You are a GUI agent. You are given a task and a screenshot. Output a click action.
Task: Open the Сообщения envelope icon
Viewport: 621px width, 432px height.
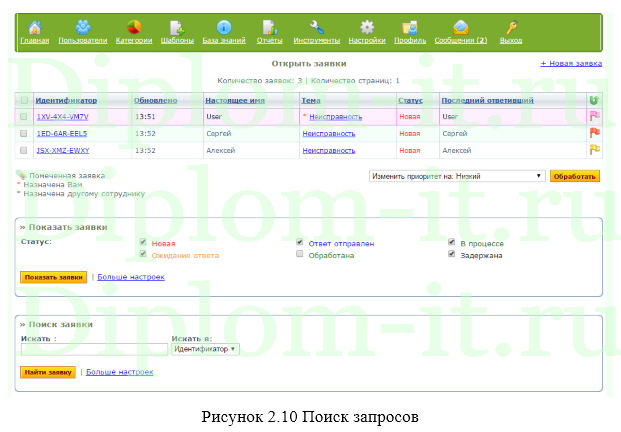(x=461, y=27)
